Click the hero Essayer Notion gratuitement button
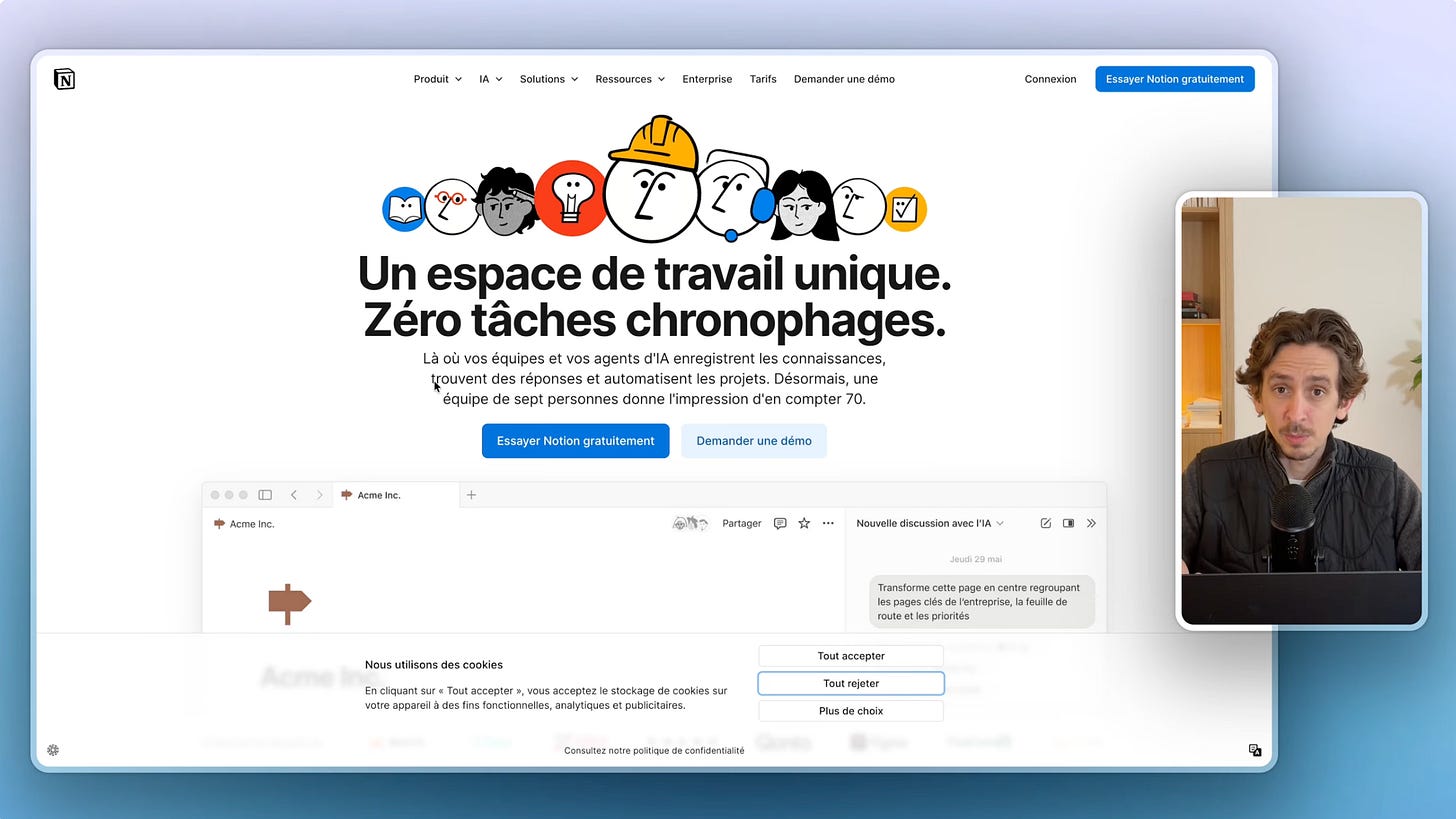The width and height of the screenshot is (1456, 819). click(x=575, y=441)
